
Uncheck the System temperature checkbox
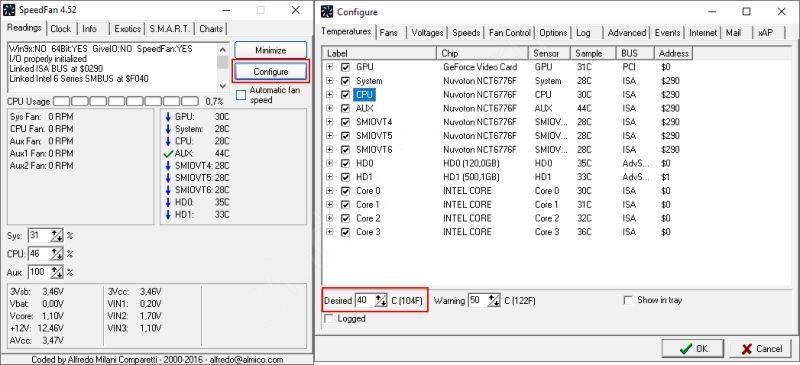coord(345,81)
